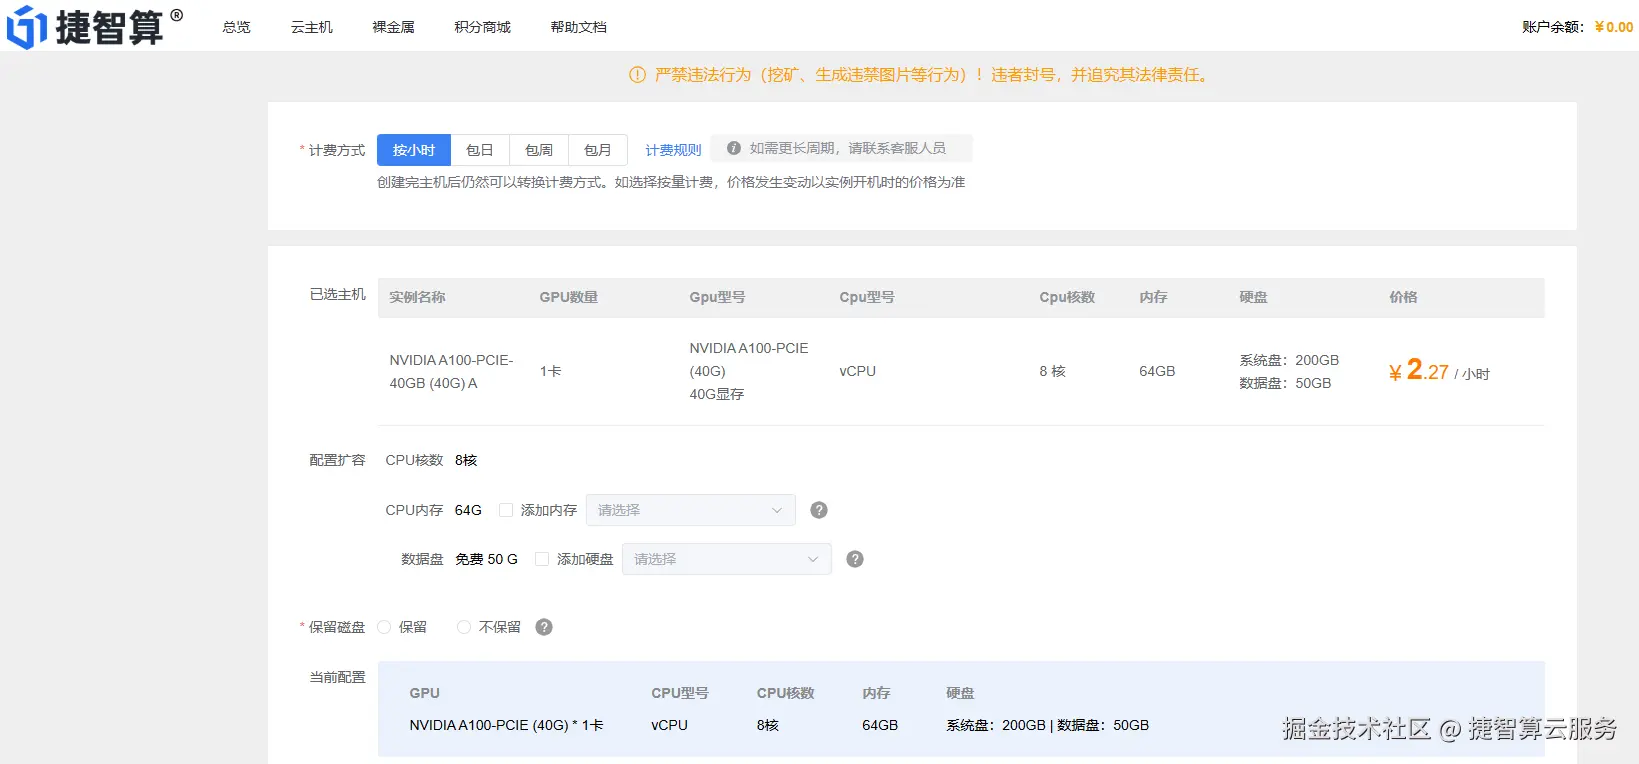Open the 云主机 menu item
1639x764 pixels.
312,27
